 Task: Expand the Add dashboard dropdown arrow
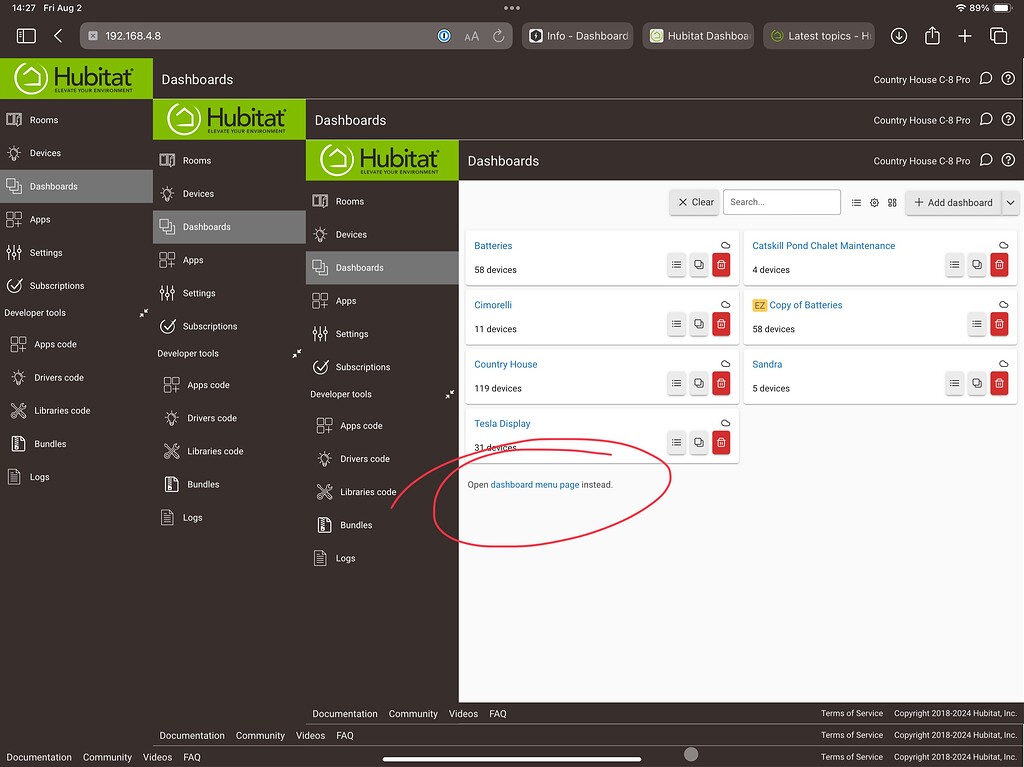click(x=1010, y=202)
